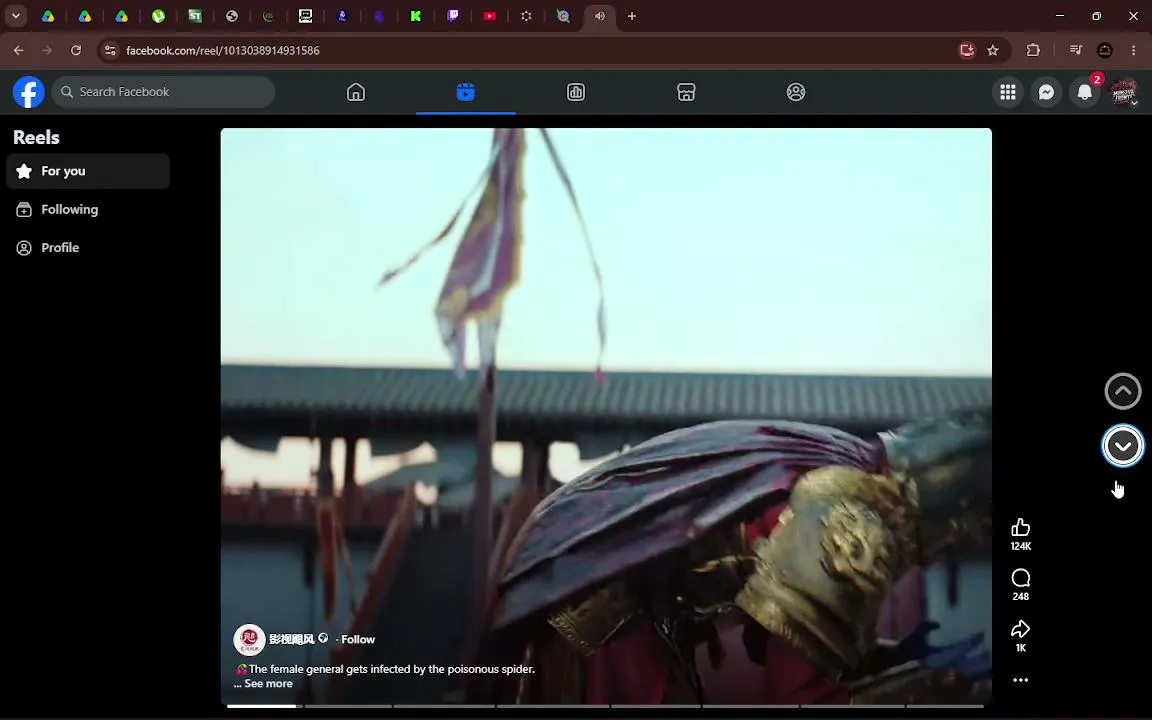The width and height of the screenshot is (1152, 720).
Task: Open the account avatar menu
Action: (x=1123, y=92)
